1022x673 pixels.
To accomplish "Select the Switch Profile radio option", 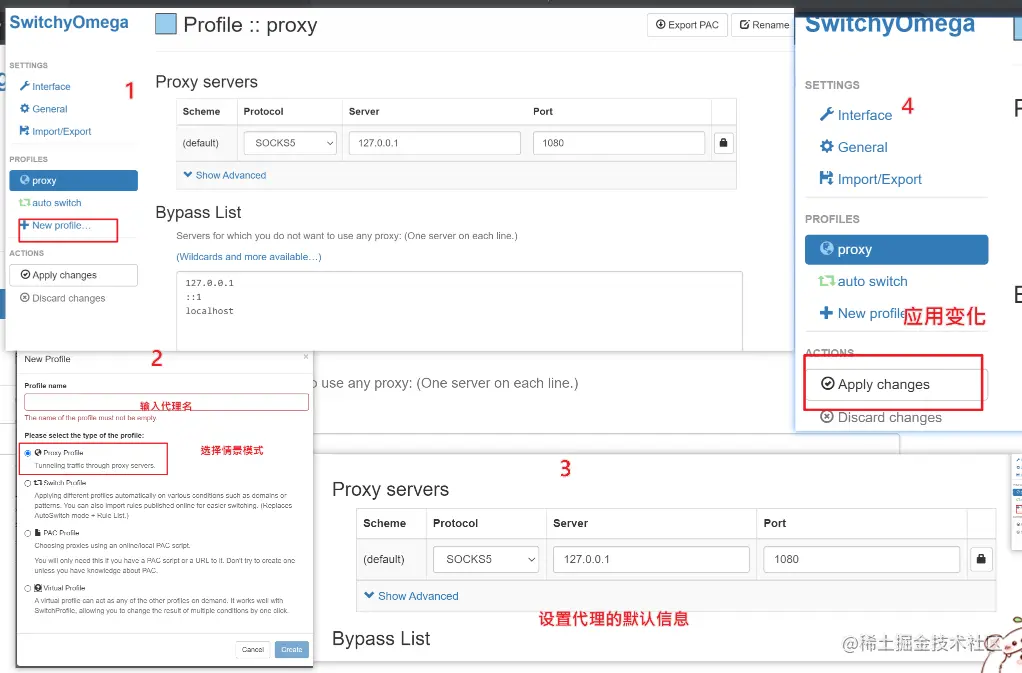I will 27,483.
